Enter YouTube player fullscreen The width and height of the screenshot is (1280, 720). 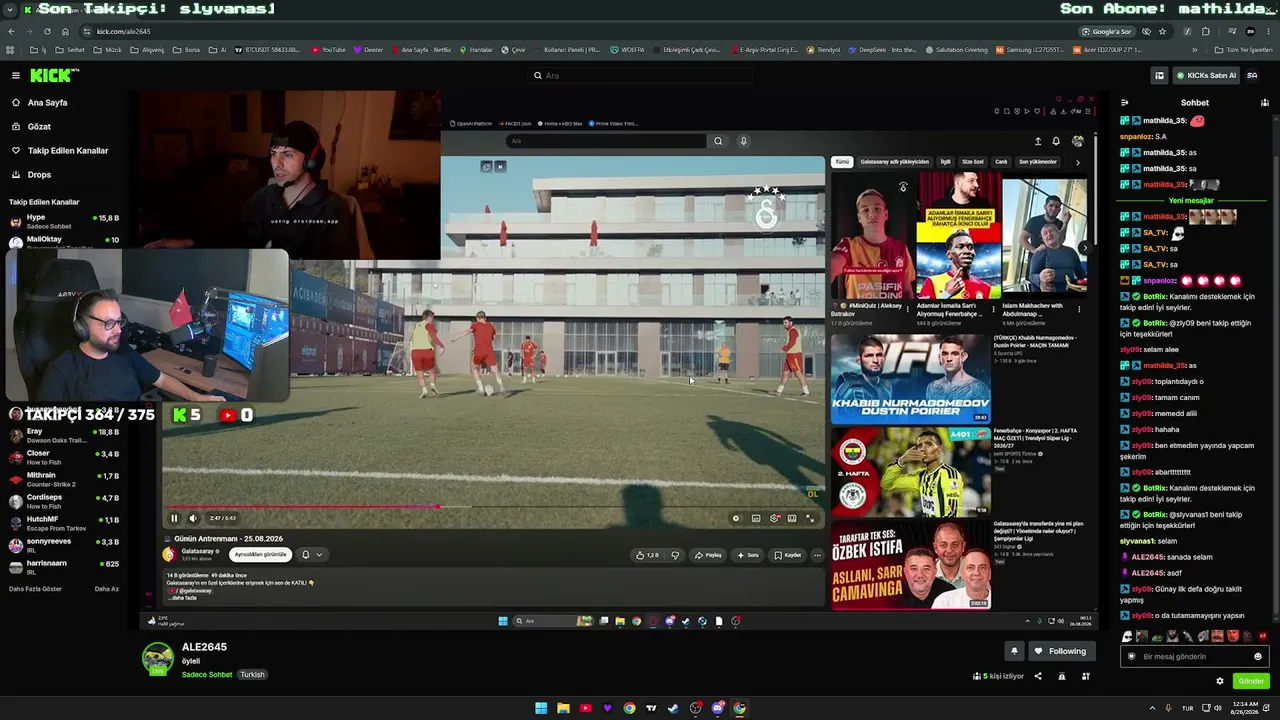(810, 518)
